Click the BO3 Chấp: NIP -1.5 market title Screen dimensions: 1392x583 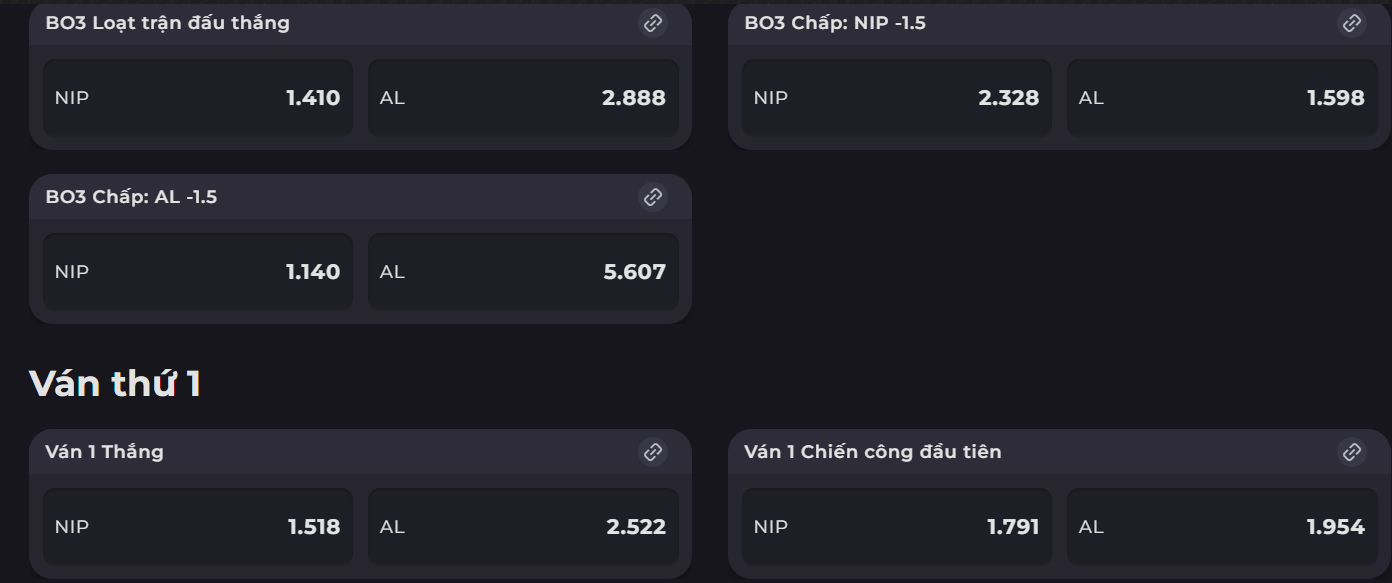pos(835,23)
